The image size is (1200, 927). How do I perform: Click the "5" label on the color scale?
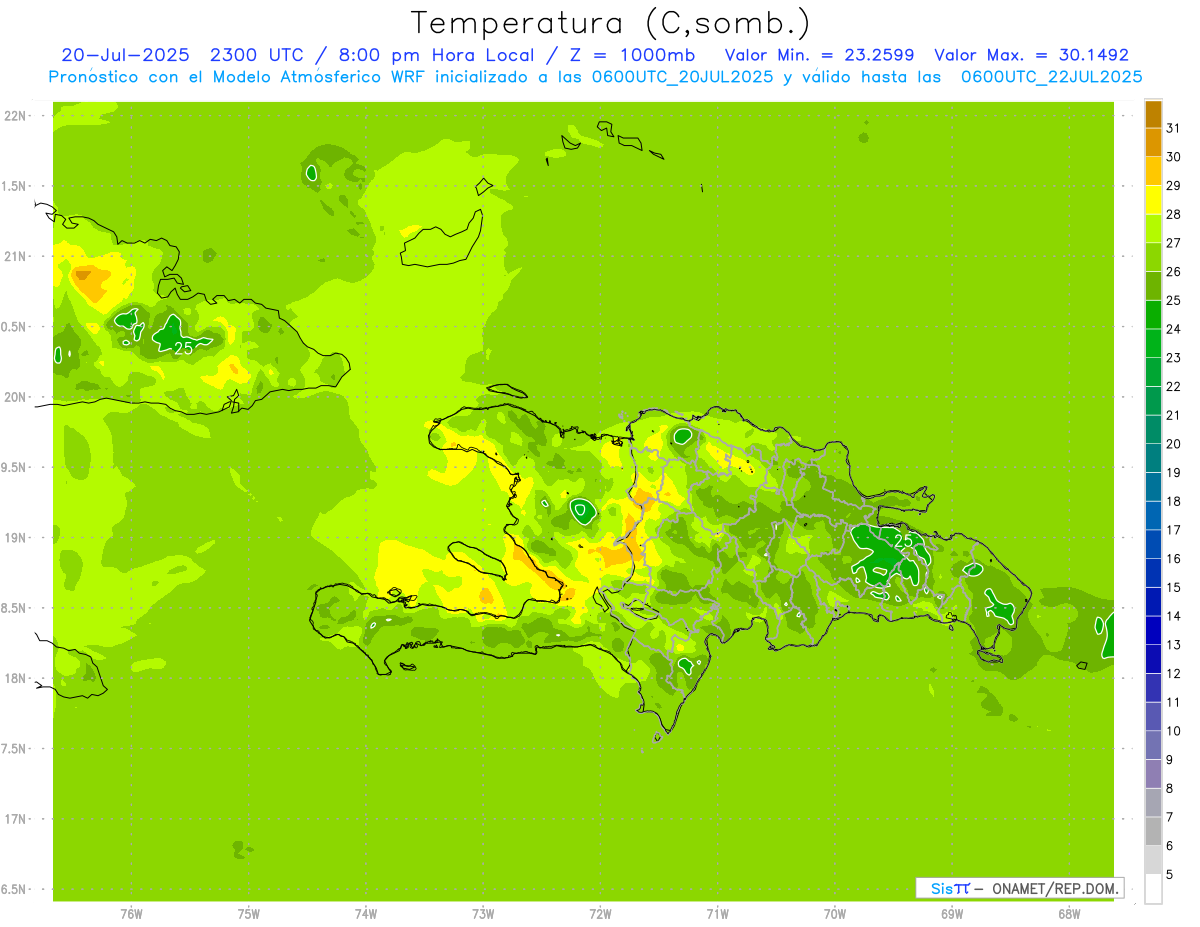pyautogui.click(x=1170, y=875)
